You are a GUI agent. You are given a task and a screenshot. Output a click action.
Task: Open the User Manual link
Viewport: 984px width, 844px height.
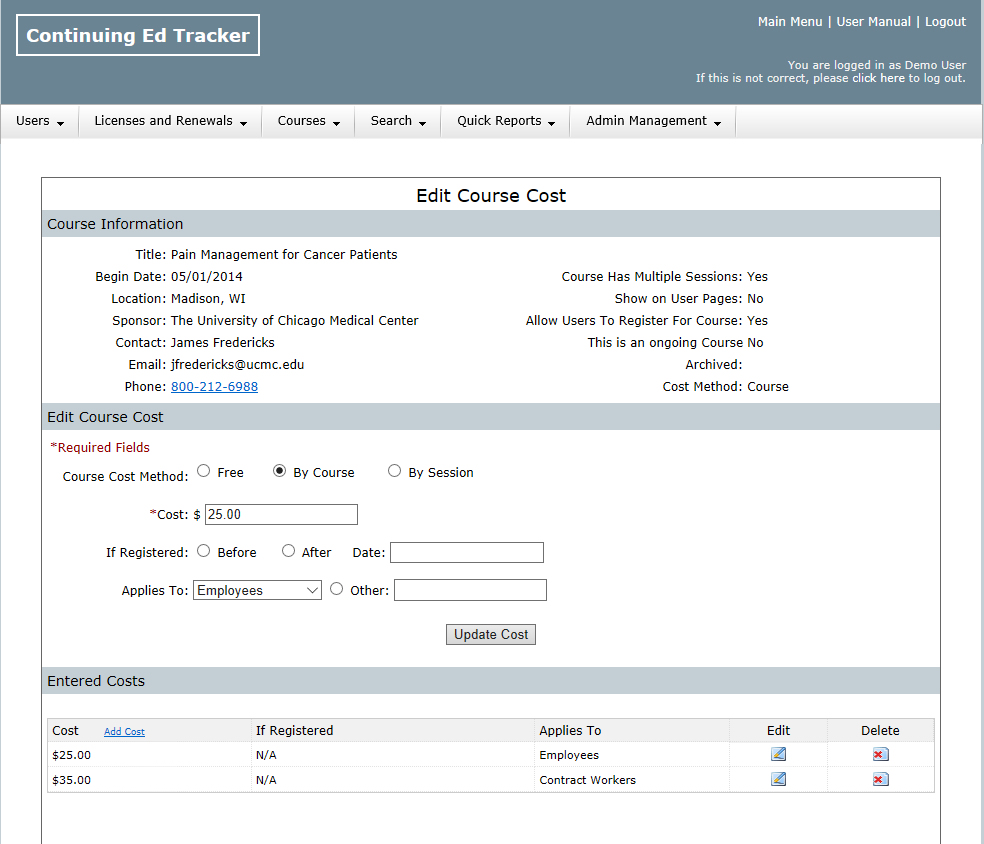(x=873, y=22)
